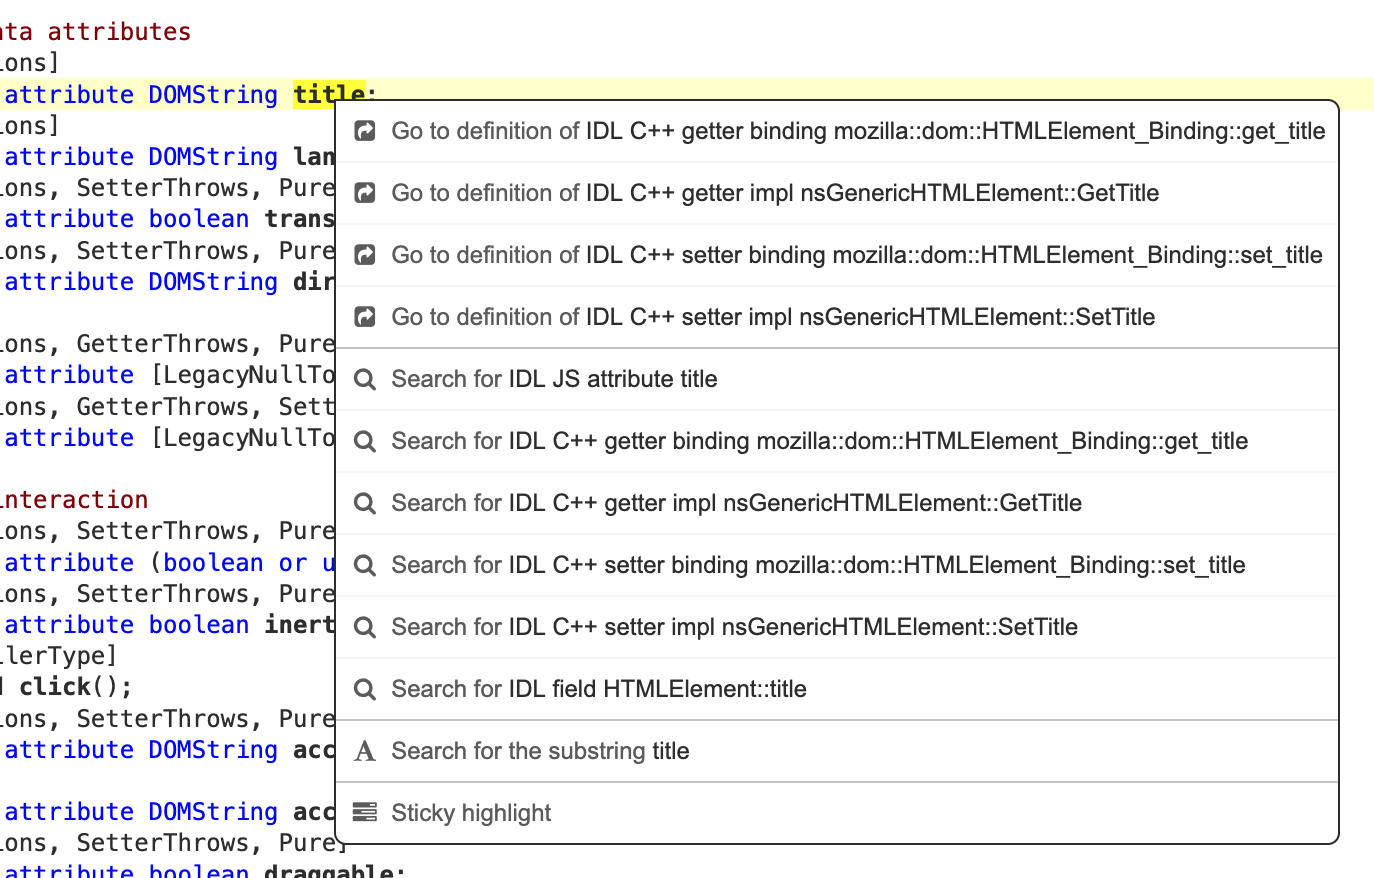This screenshot has height=878, width=1374.
Task: Select Search for the substring title
Action: coord(540,751)
